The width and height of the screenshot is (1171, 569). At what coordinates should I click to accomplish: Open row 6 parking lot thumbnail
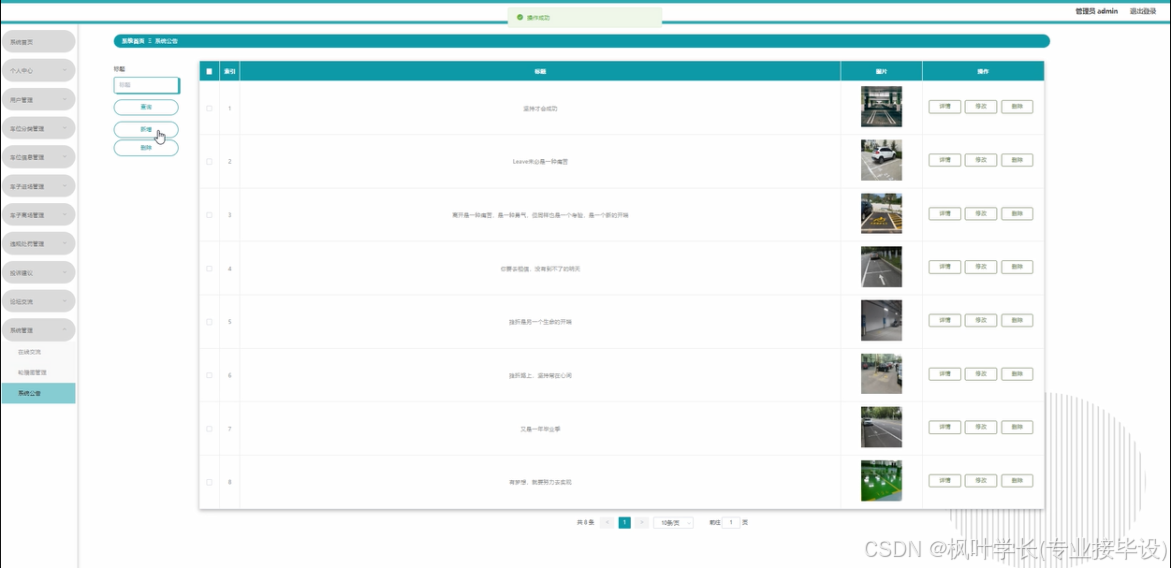[881, 373]
